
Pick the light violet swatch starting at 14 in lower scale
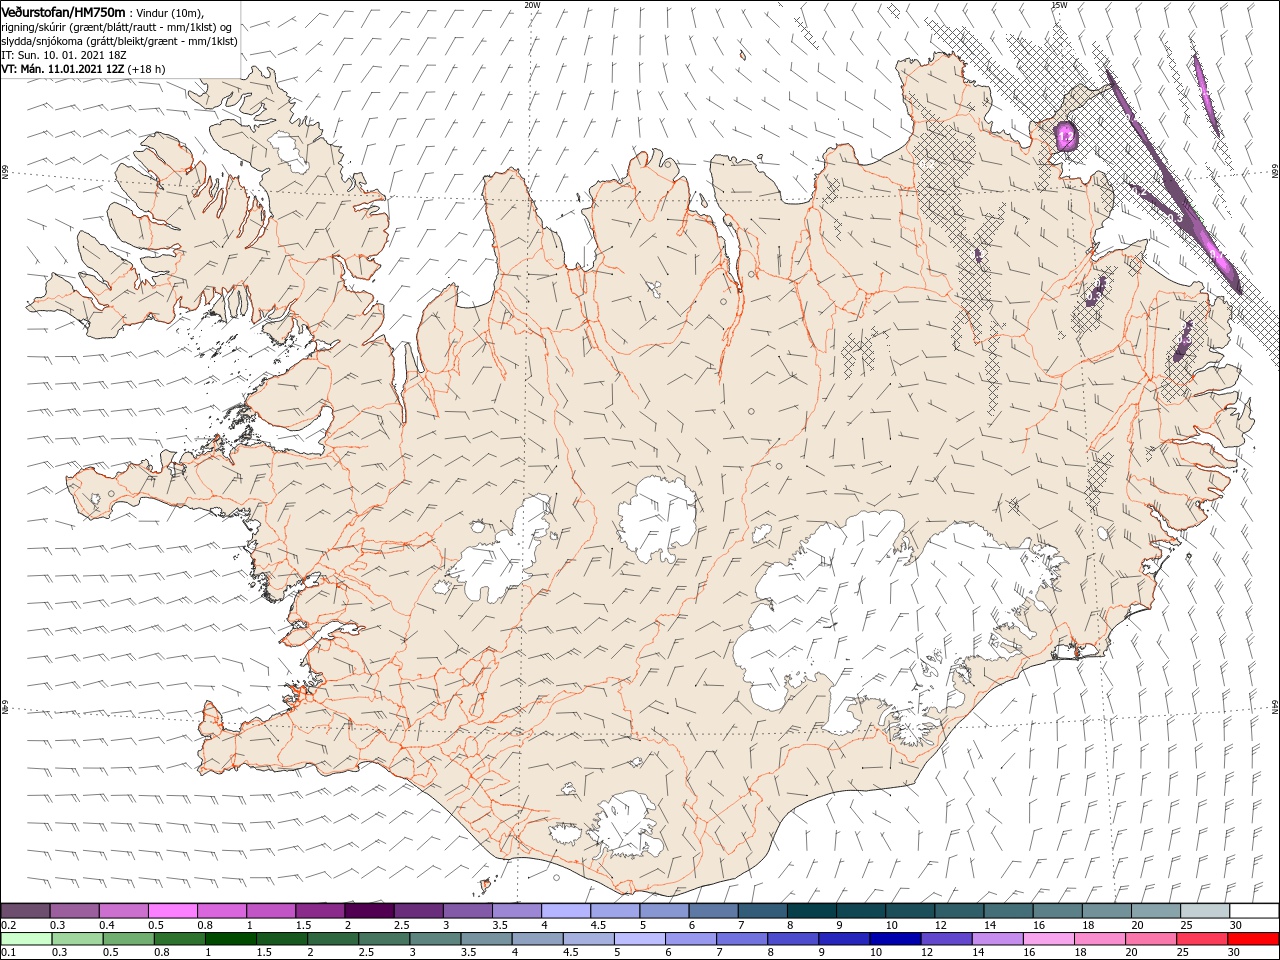pyautogui.click(x=996, y=939)
